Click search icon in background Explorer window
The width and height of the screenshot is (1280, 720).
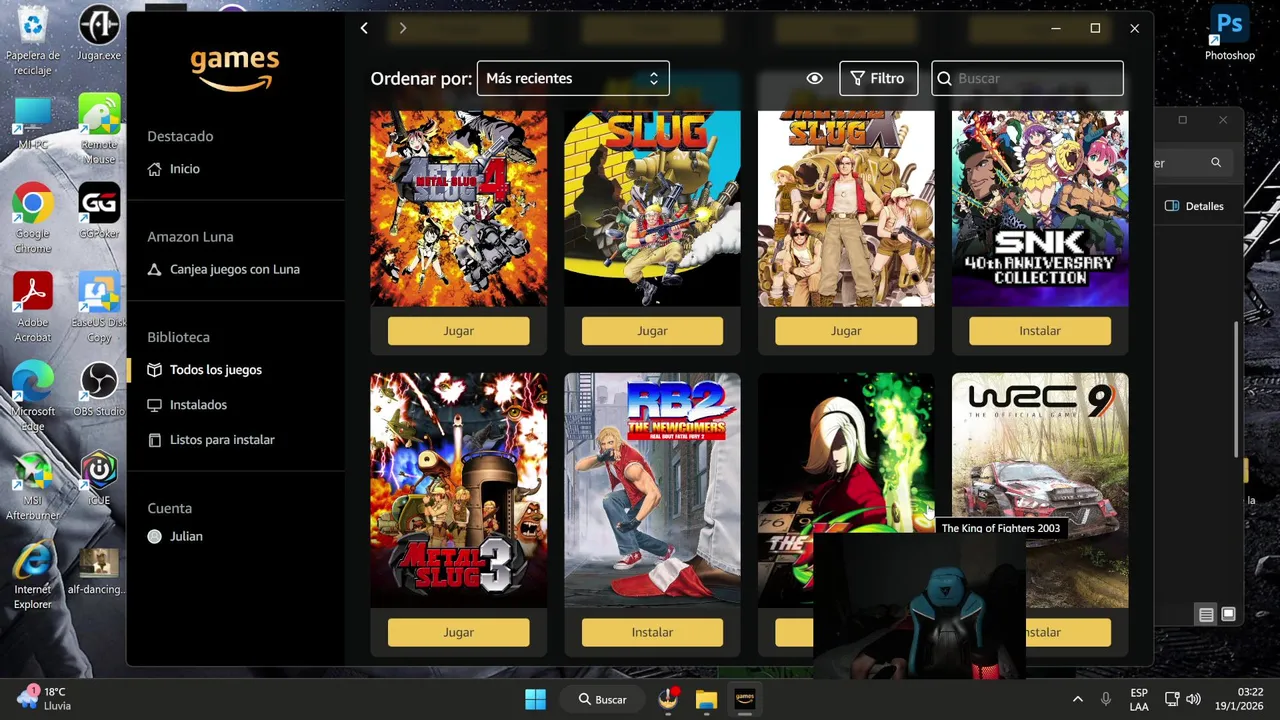tap(1216, 162)
